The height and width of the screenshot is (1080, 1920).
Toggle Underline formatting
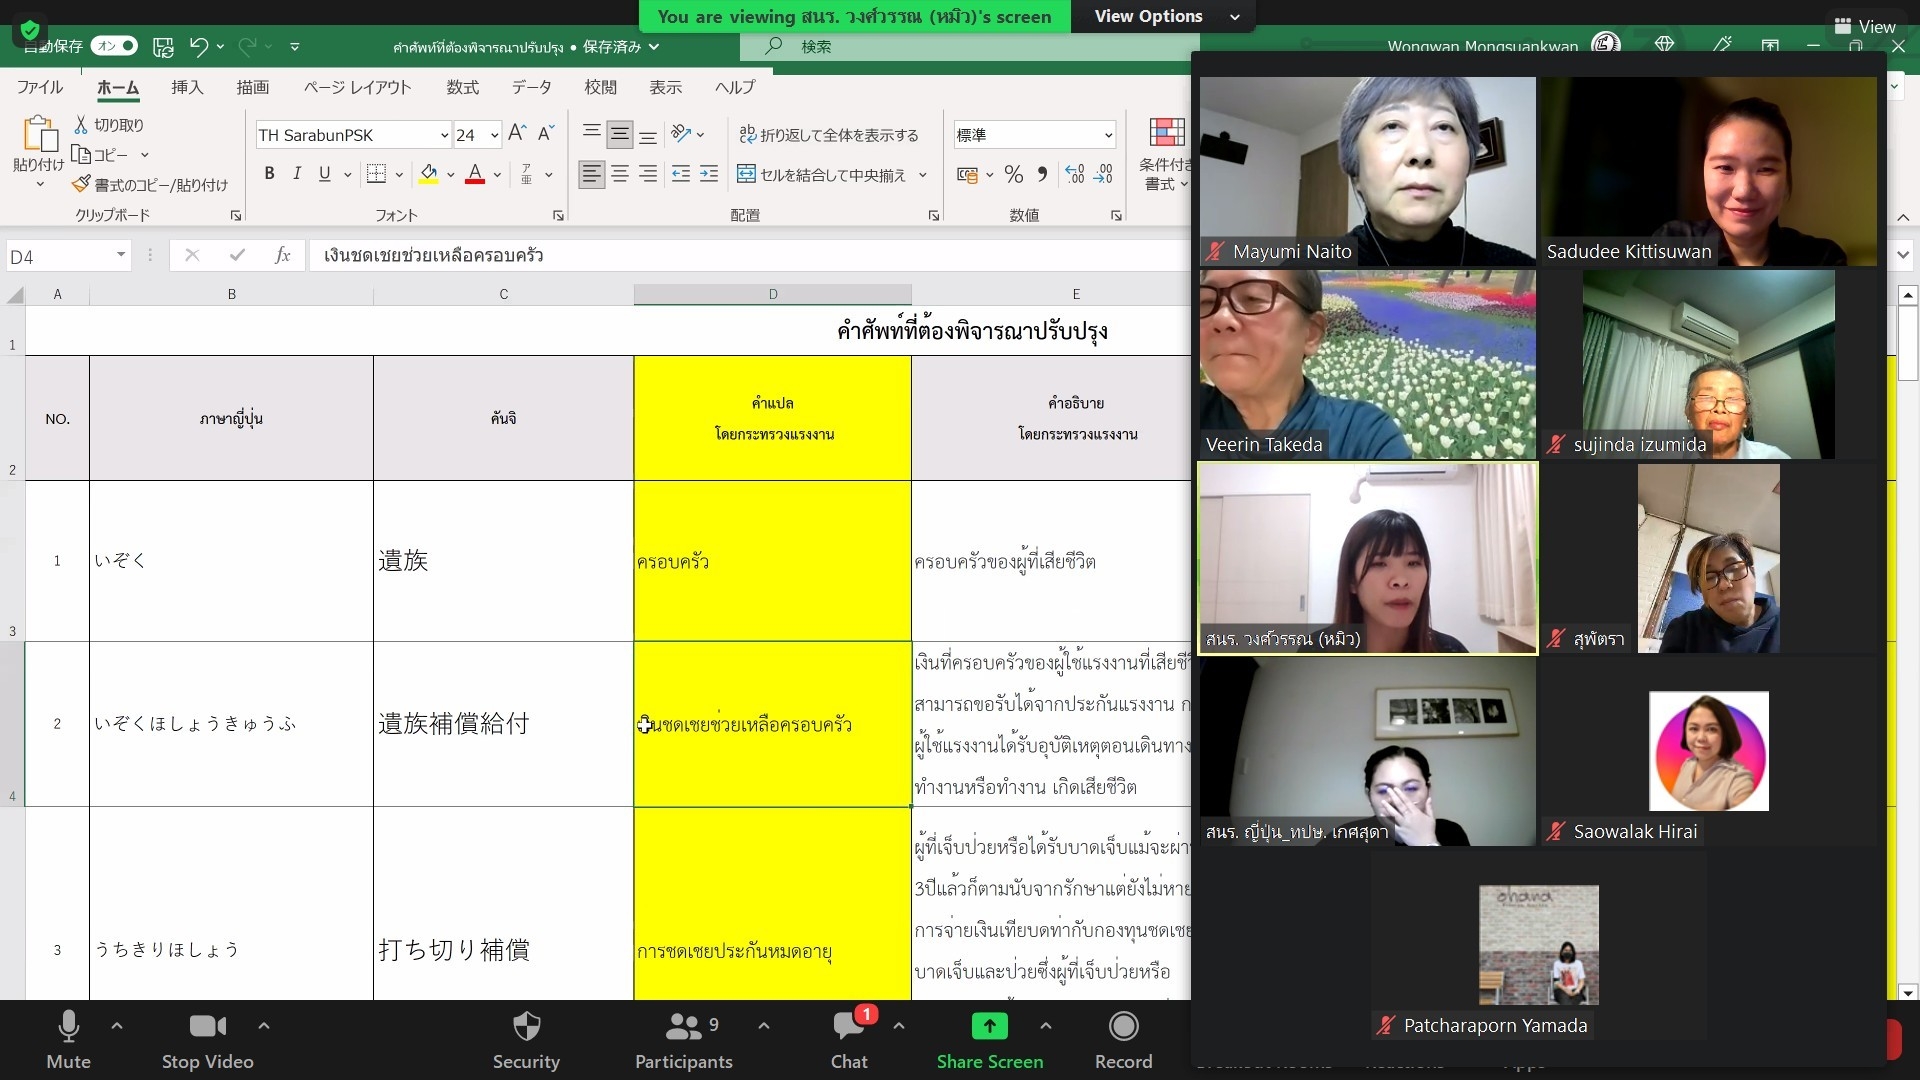[x=324, y=174]
